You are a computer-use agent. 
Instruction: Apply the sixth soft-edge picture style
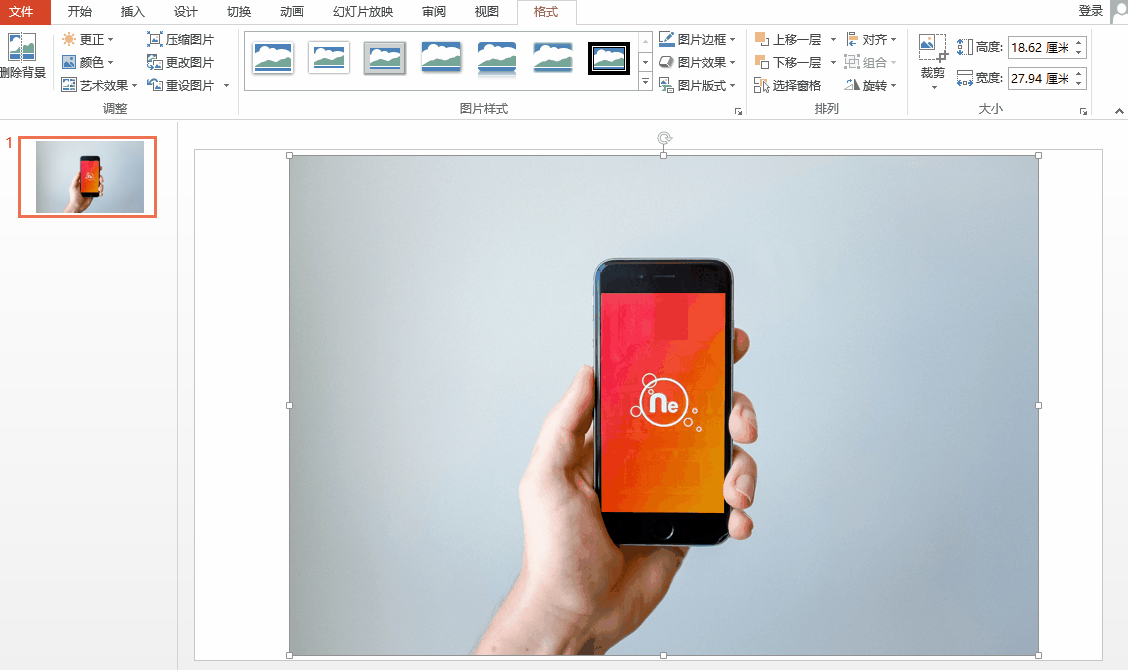[553, 58]
